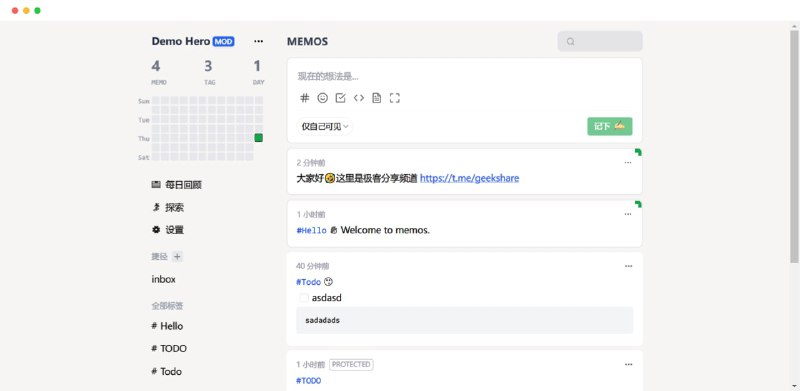Click the search magnifier icon
The height and width of the screenshot is (391, 800).
click(x=570, y=42)
